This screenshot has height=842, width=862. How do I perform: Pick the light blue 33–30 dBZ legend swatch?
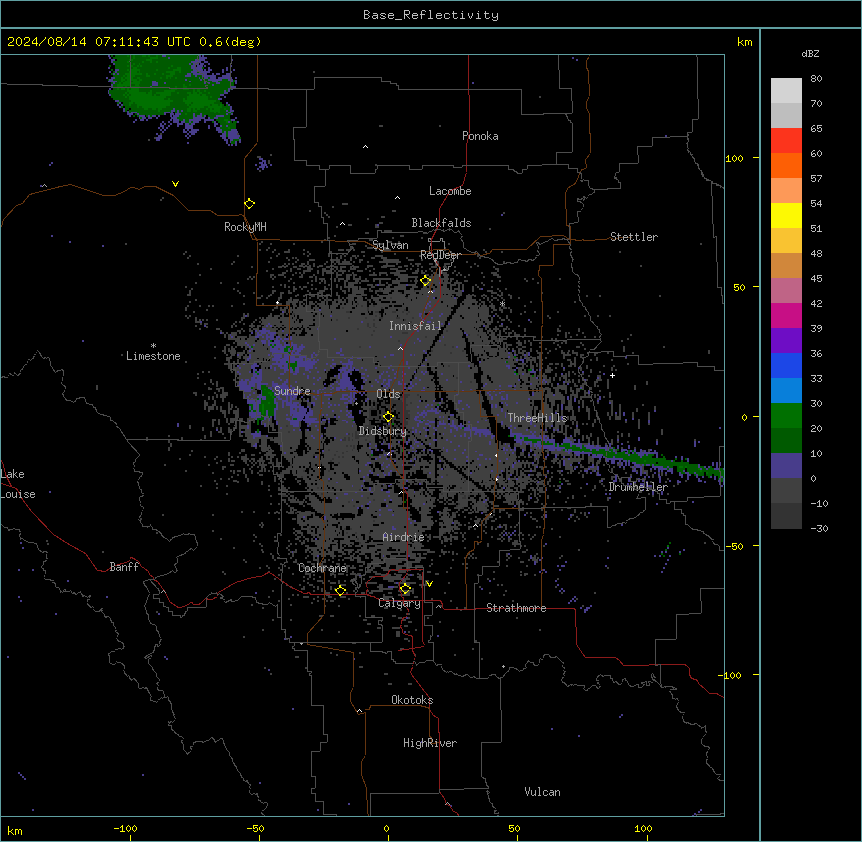click(x=786, y=391)
